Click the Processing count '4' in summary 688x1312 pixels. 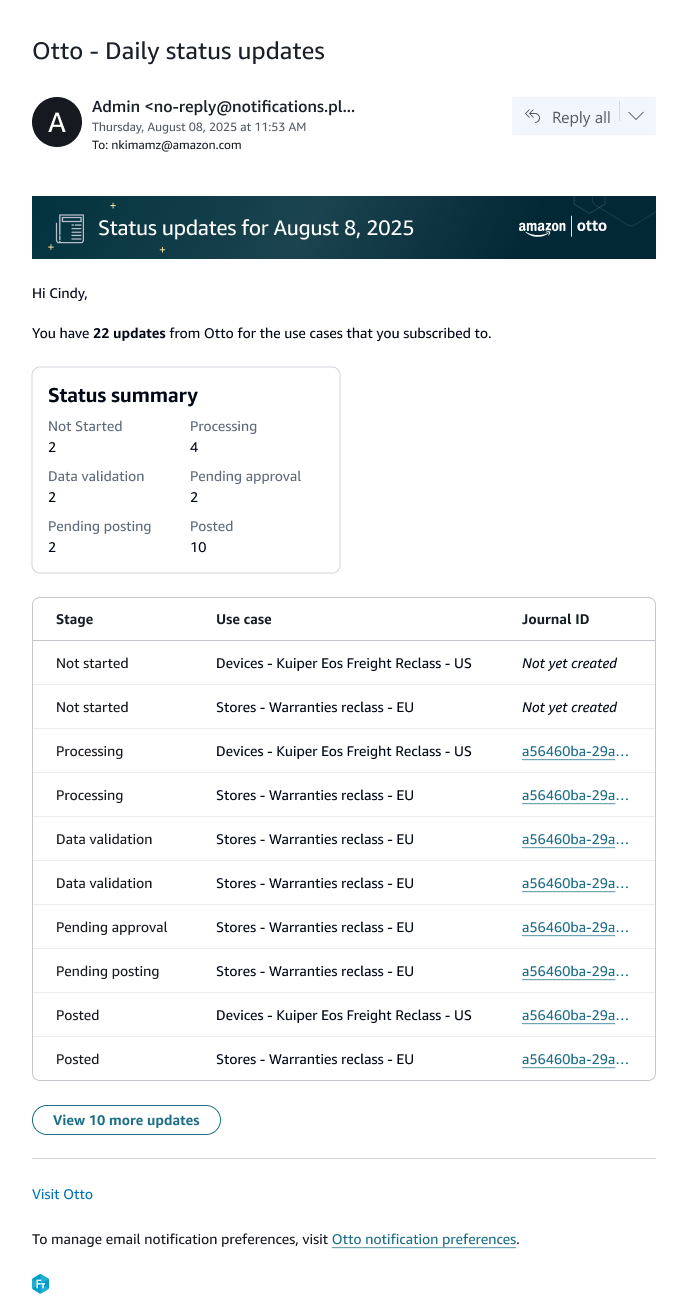point(194,447)
